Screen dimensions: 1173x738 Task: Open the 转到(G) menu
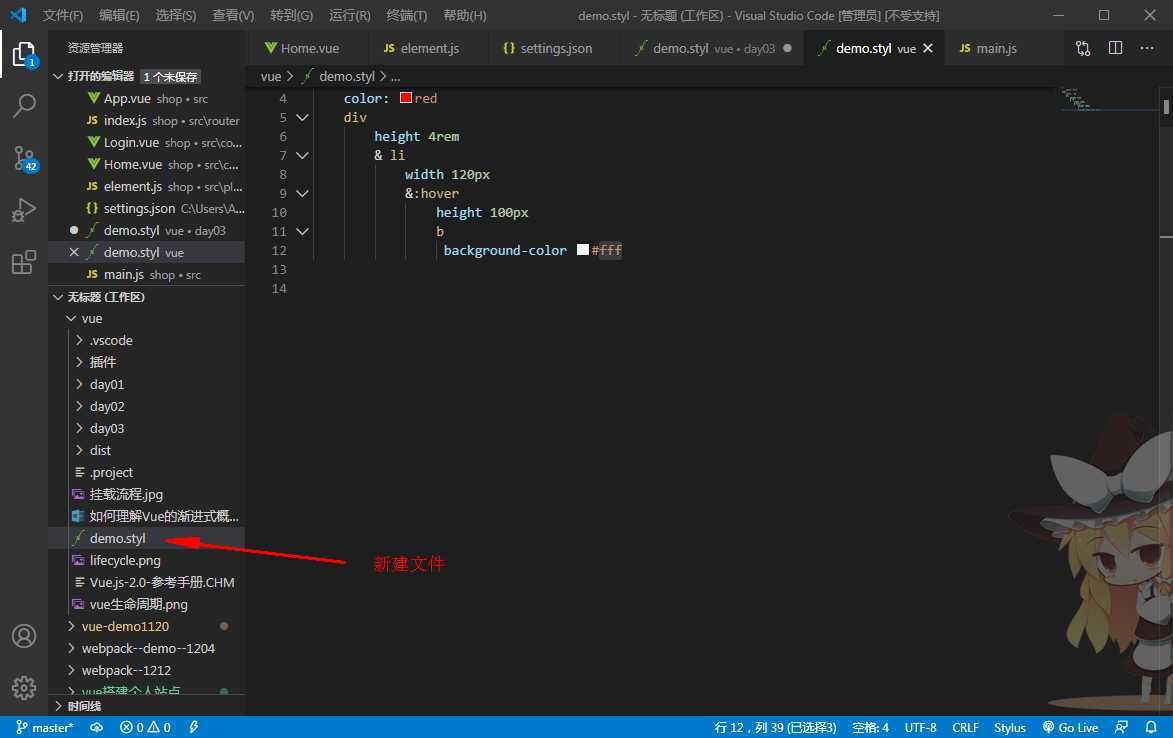(x=292, y=15)
